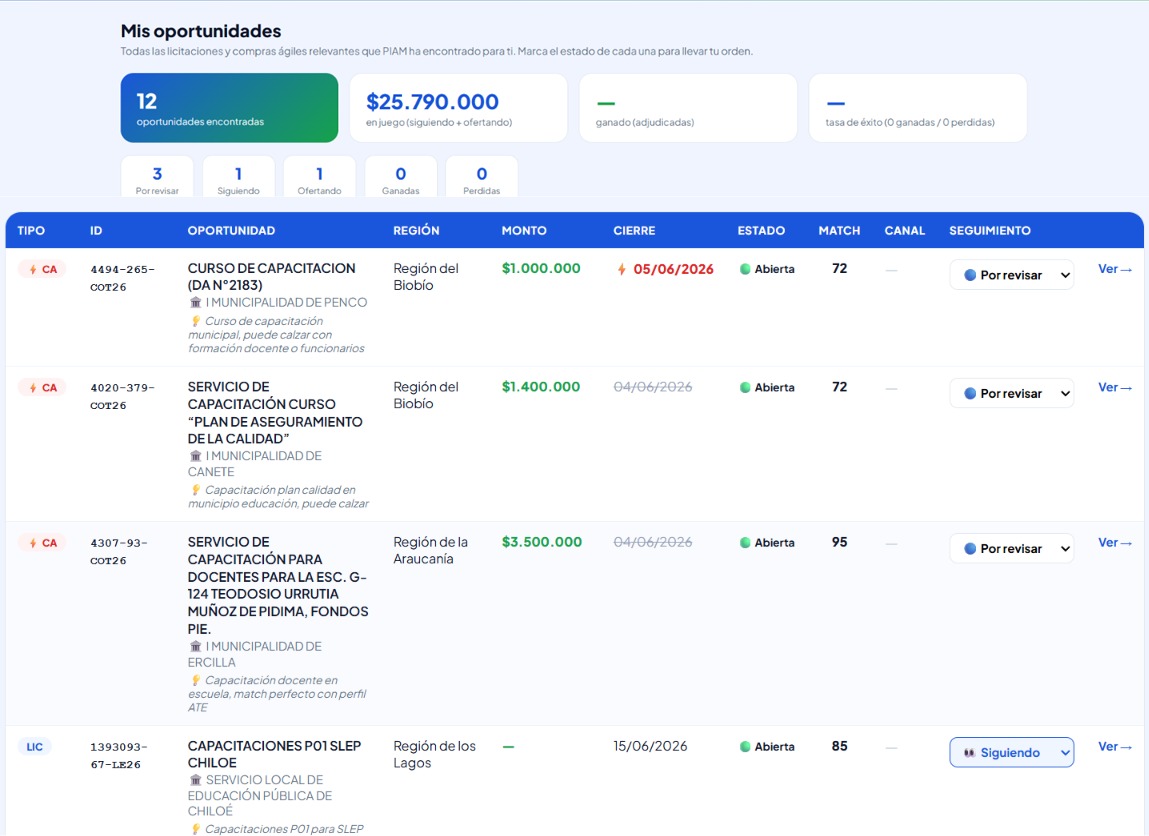1149x836 pixels.
Task: Click the ganado (adjudicadas) card
Action: (x=688, y=108)
